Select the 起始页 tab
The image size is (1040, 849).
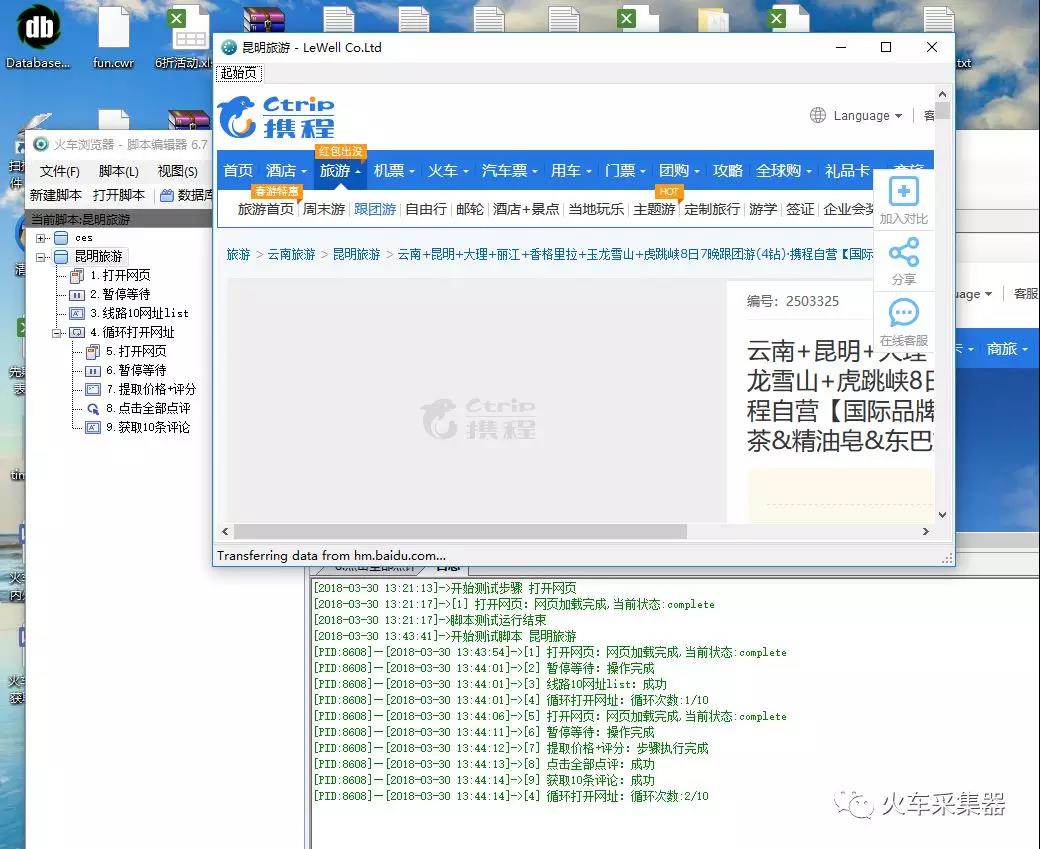point(239,73)
